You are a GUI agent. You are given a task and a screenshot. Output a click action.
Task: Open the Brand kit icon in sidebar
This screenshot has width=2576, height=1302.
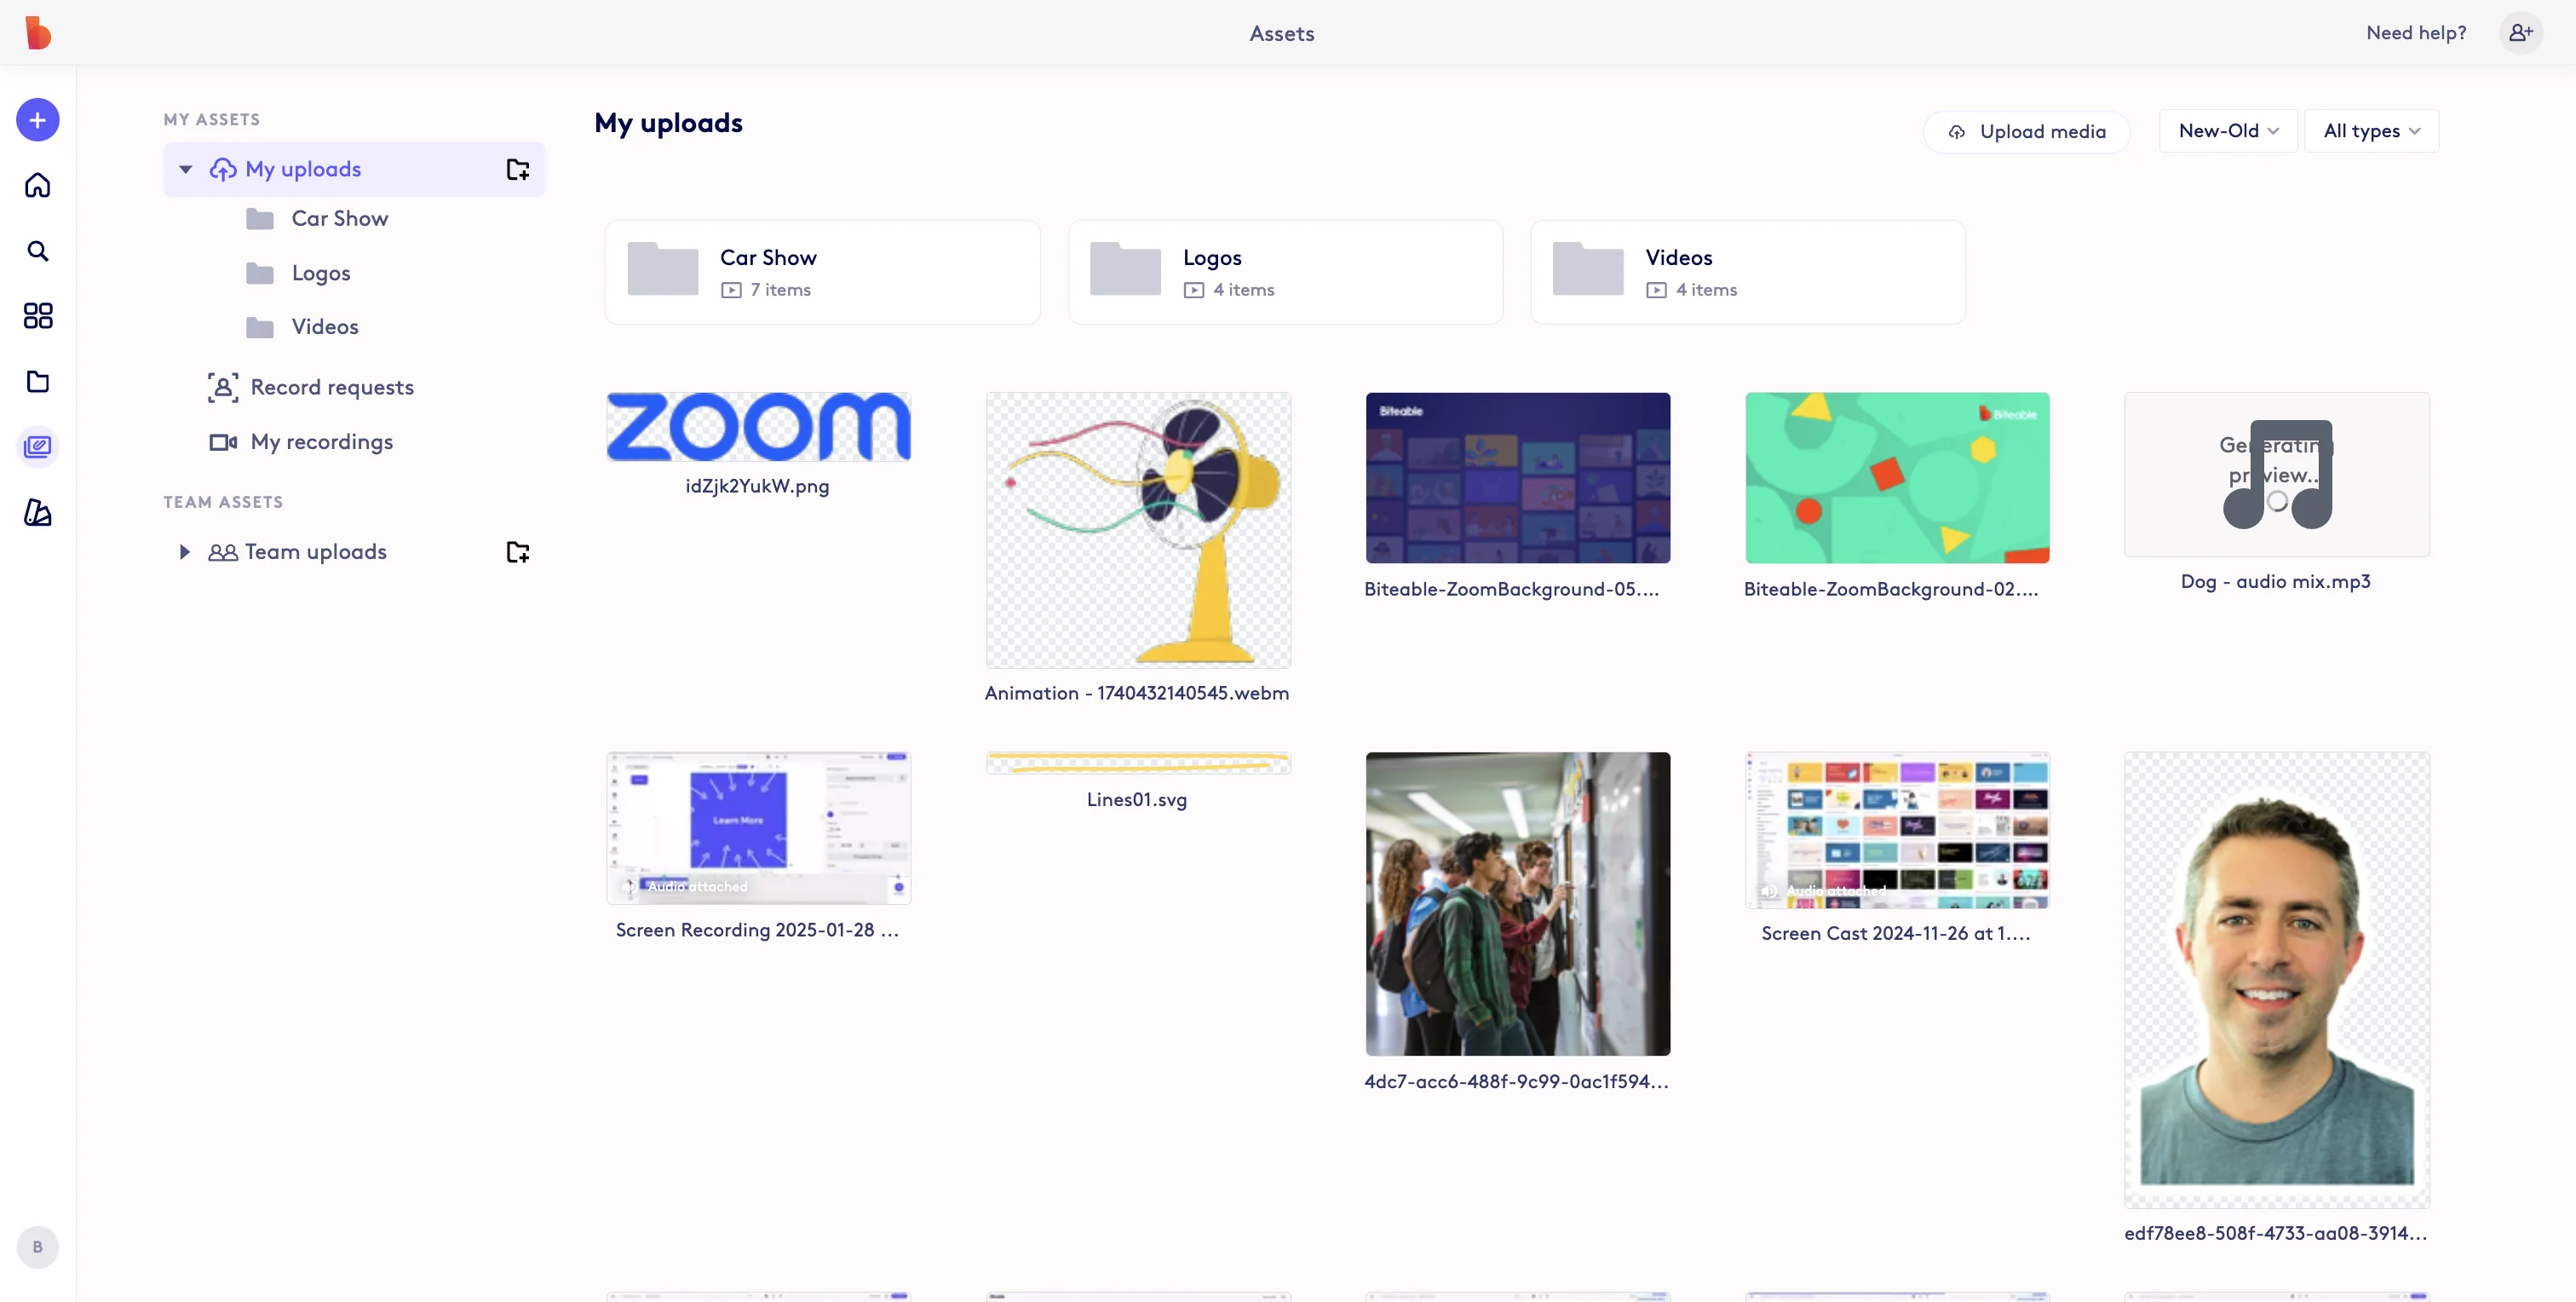click(x=37, y=513)
